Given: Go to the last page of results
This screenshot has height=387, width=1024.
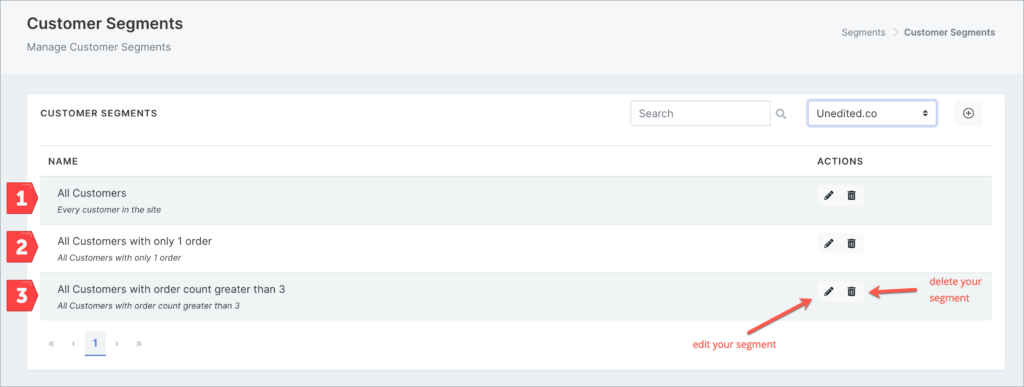Looking at the screenshot, I should point(139,343).
